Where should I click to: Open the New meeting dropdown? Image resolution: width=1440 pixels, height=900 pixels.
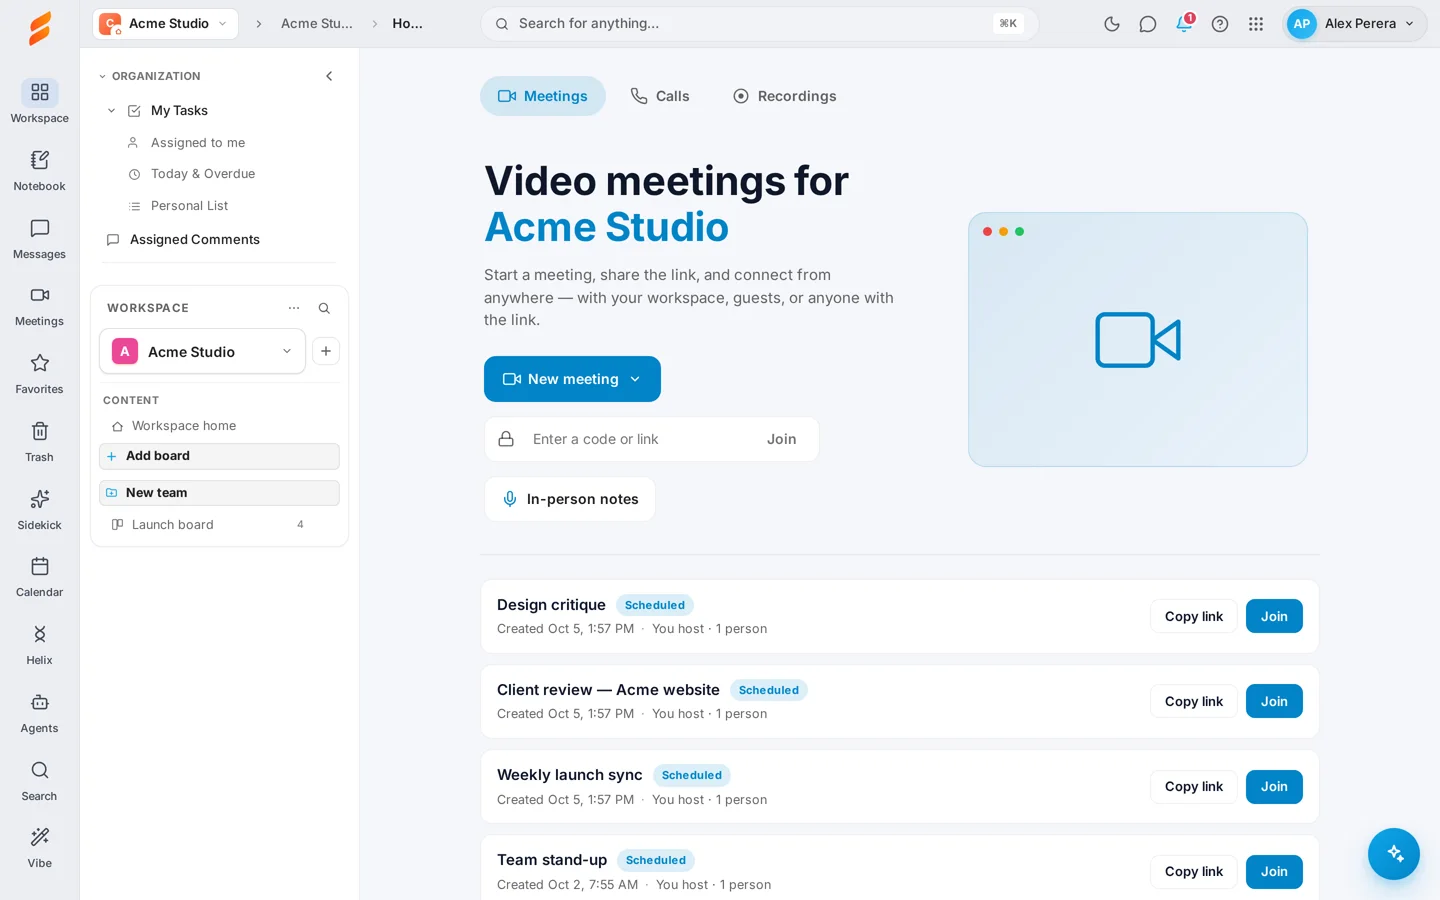tap(572, 379)
